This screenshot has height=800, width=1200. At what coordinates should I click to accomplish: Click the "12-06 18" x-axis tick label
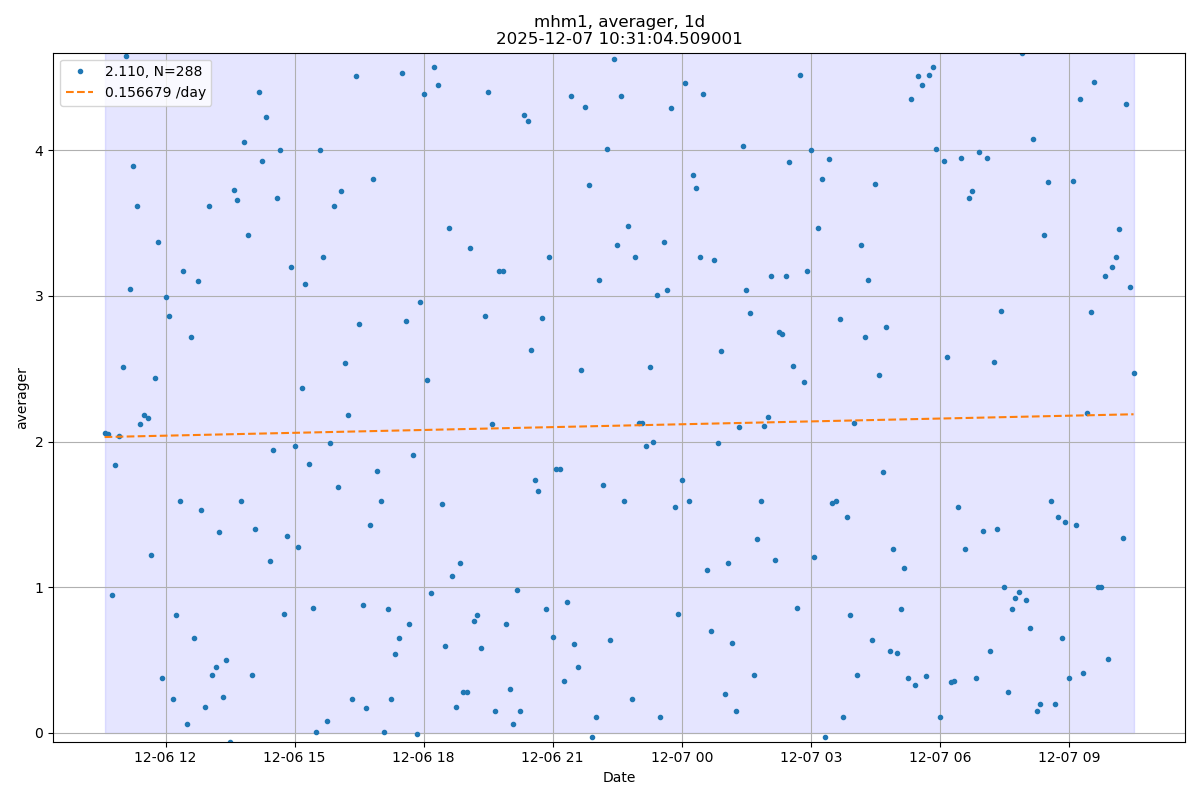pos(424,756)
